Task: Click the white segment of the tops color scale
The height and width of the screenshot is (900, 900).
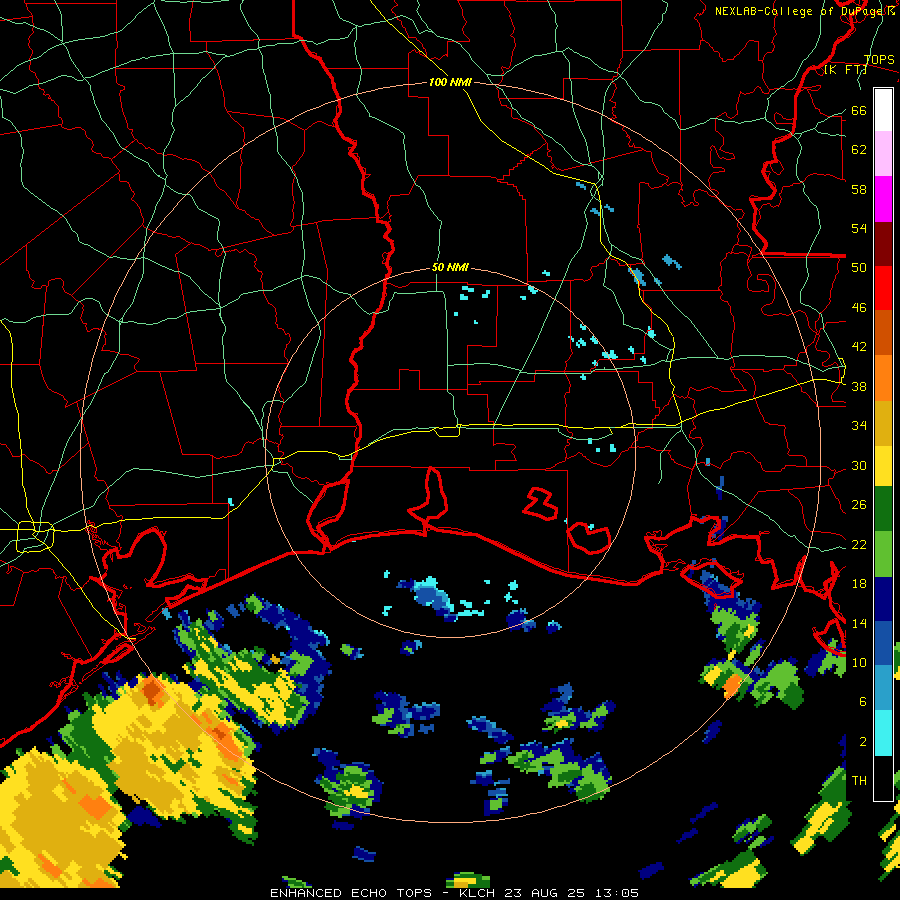Action: [883, 110]
